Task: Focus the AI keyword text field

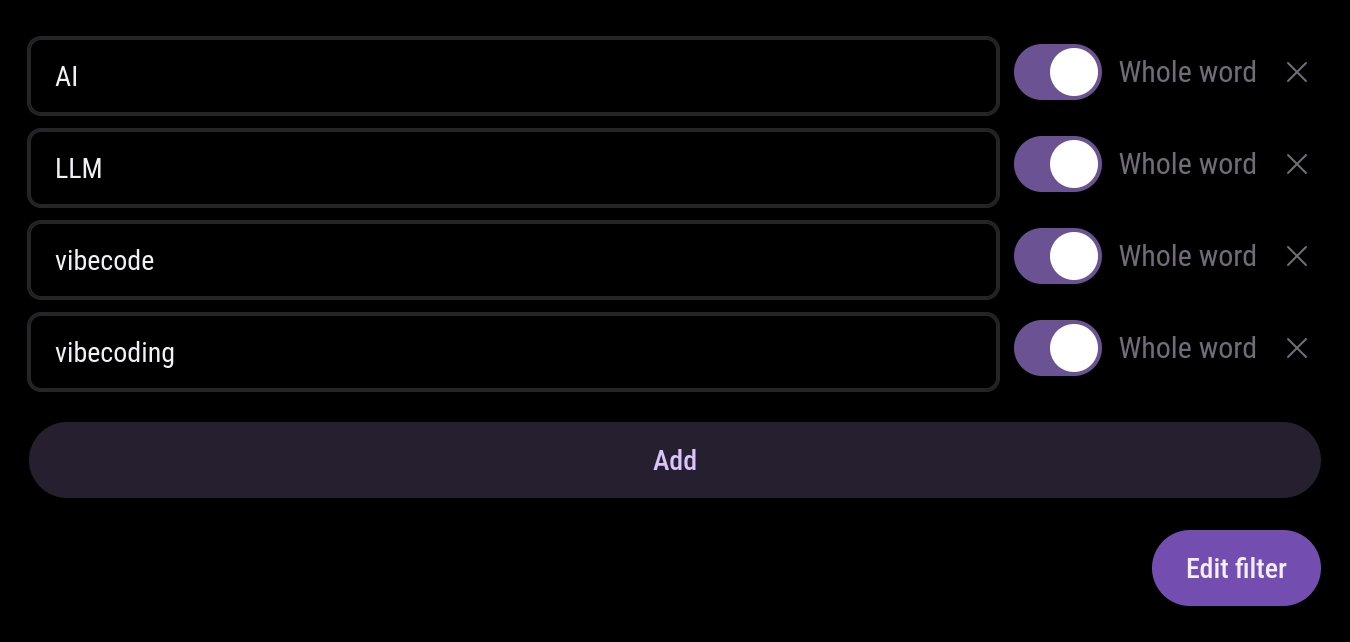Action: [x=513, y=76]
